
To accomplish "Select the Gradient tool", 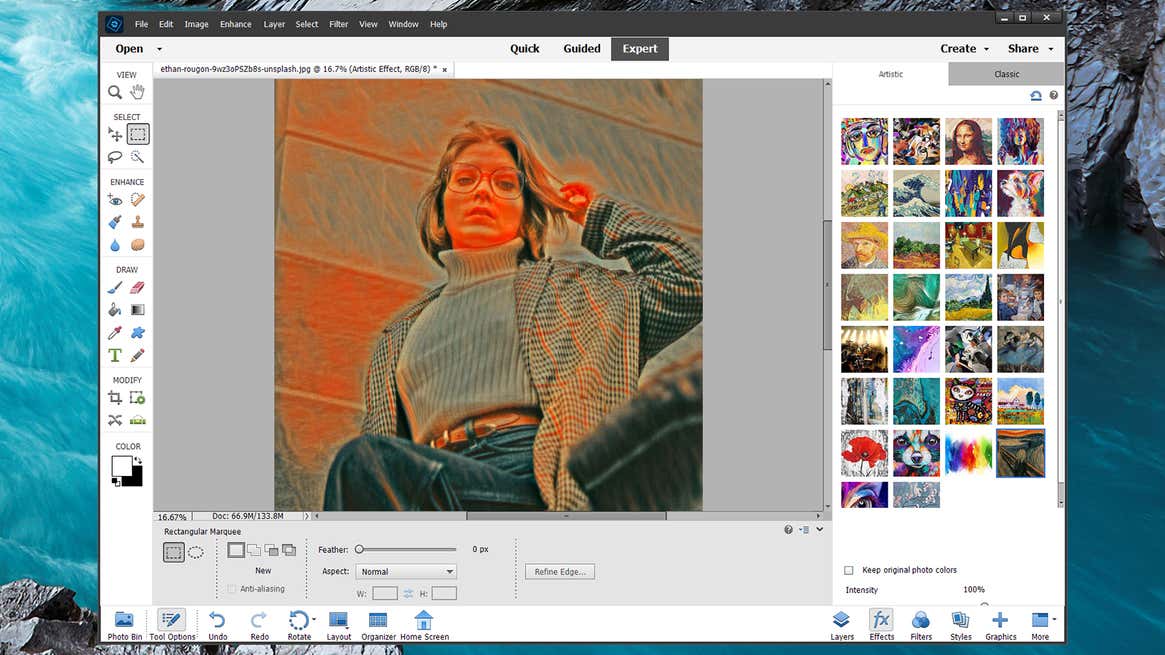I will click(137, 310).
